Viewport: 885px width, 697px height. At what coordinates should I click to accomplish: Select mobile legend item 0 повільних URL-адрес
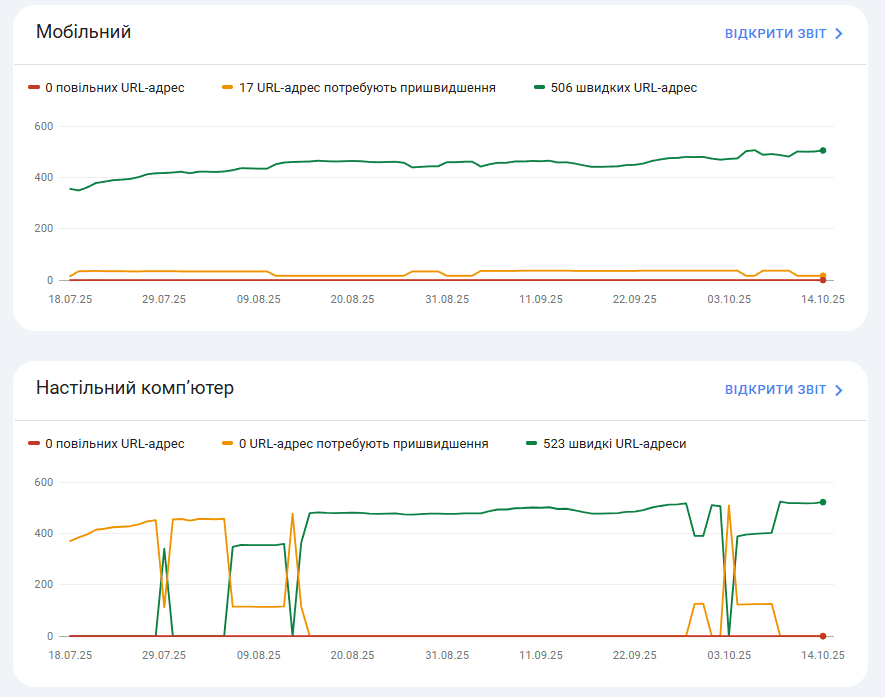click(107, 88)
